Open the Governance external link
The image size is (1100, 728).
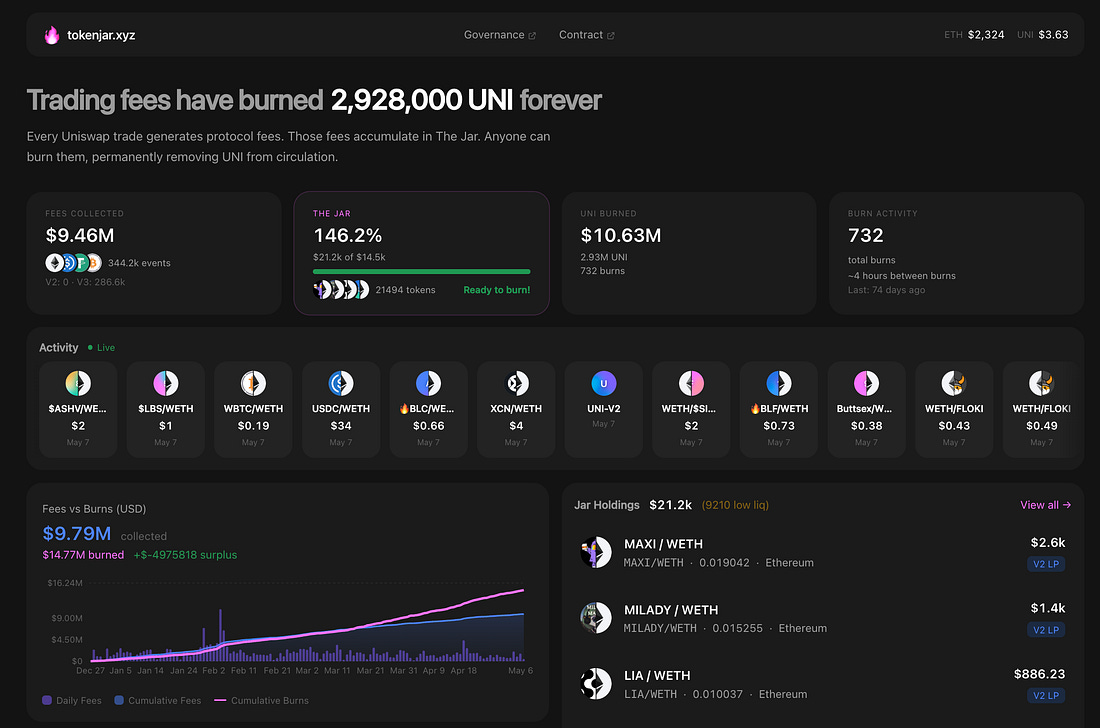tap(499, 35)
